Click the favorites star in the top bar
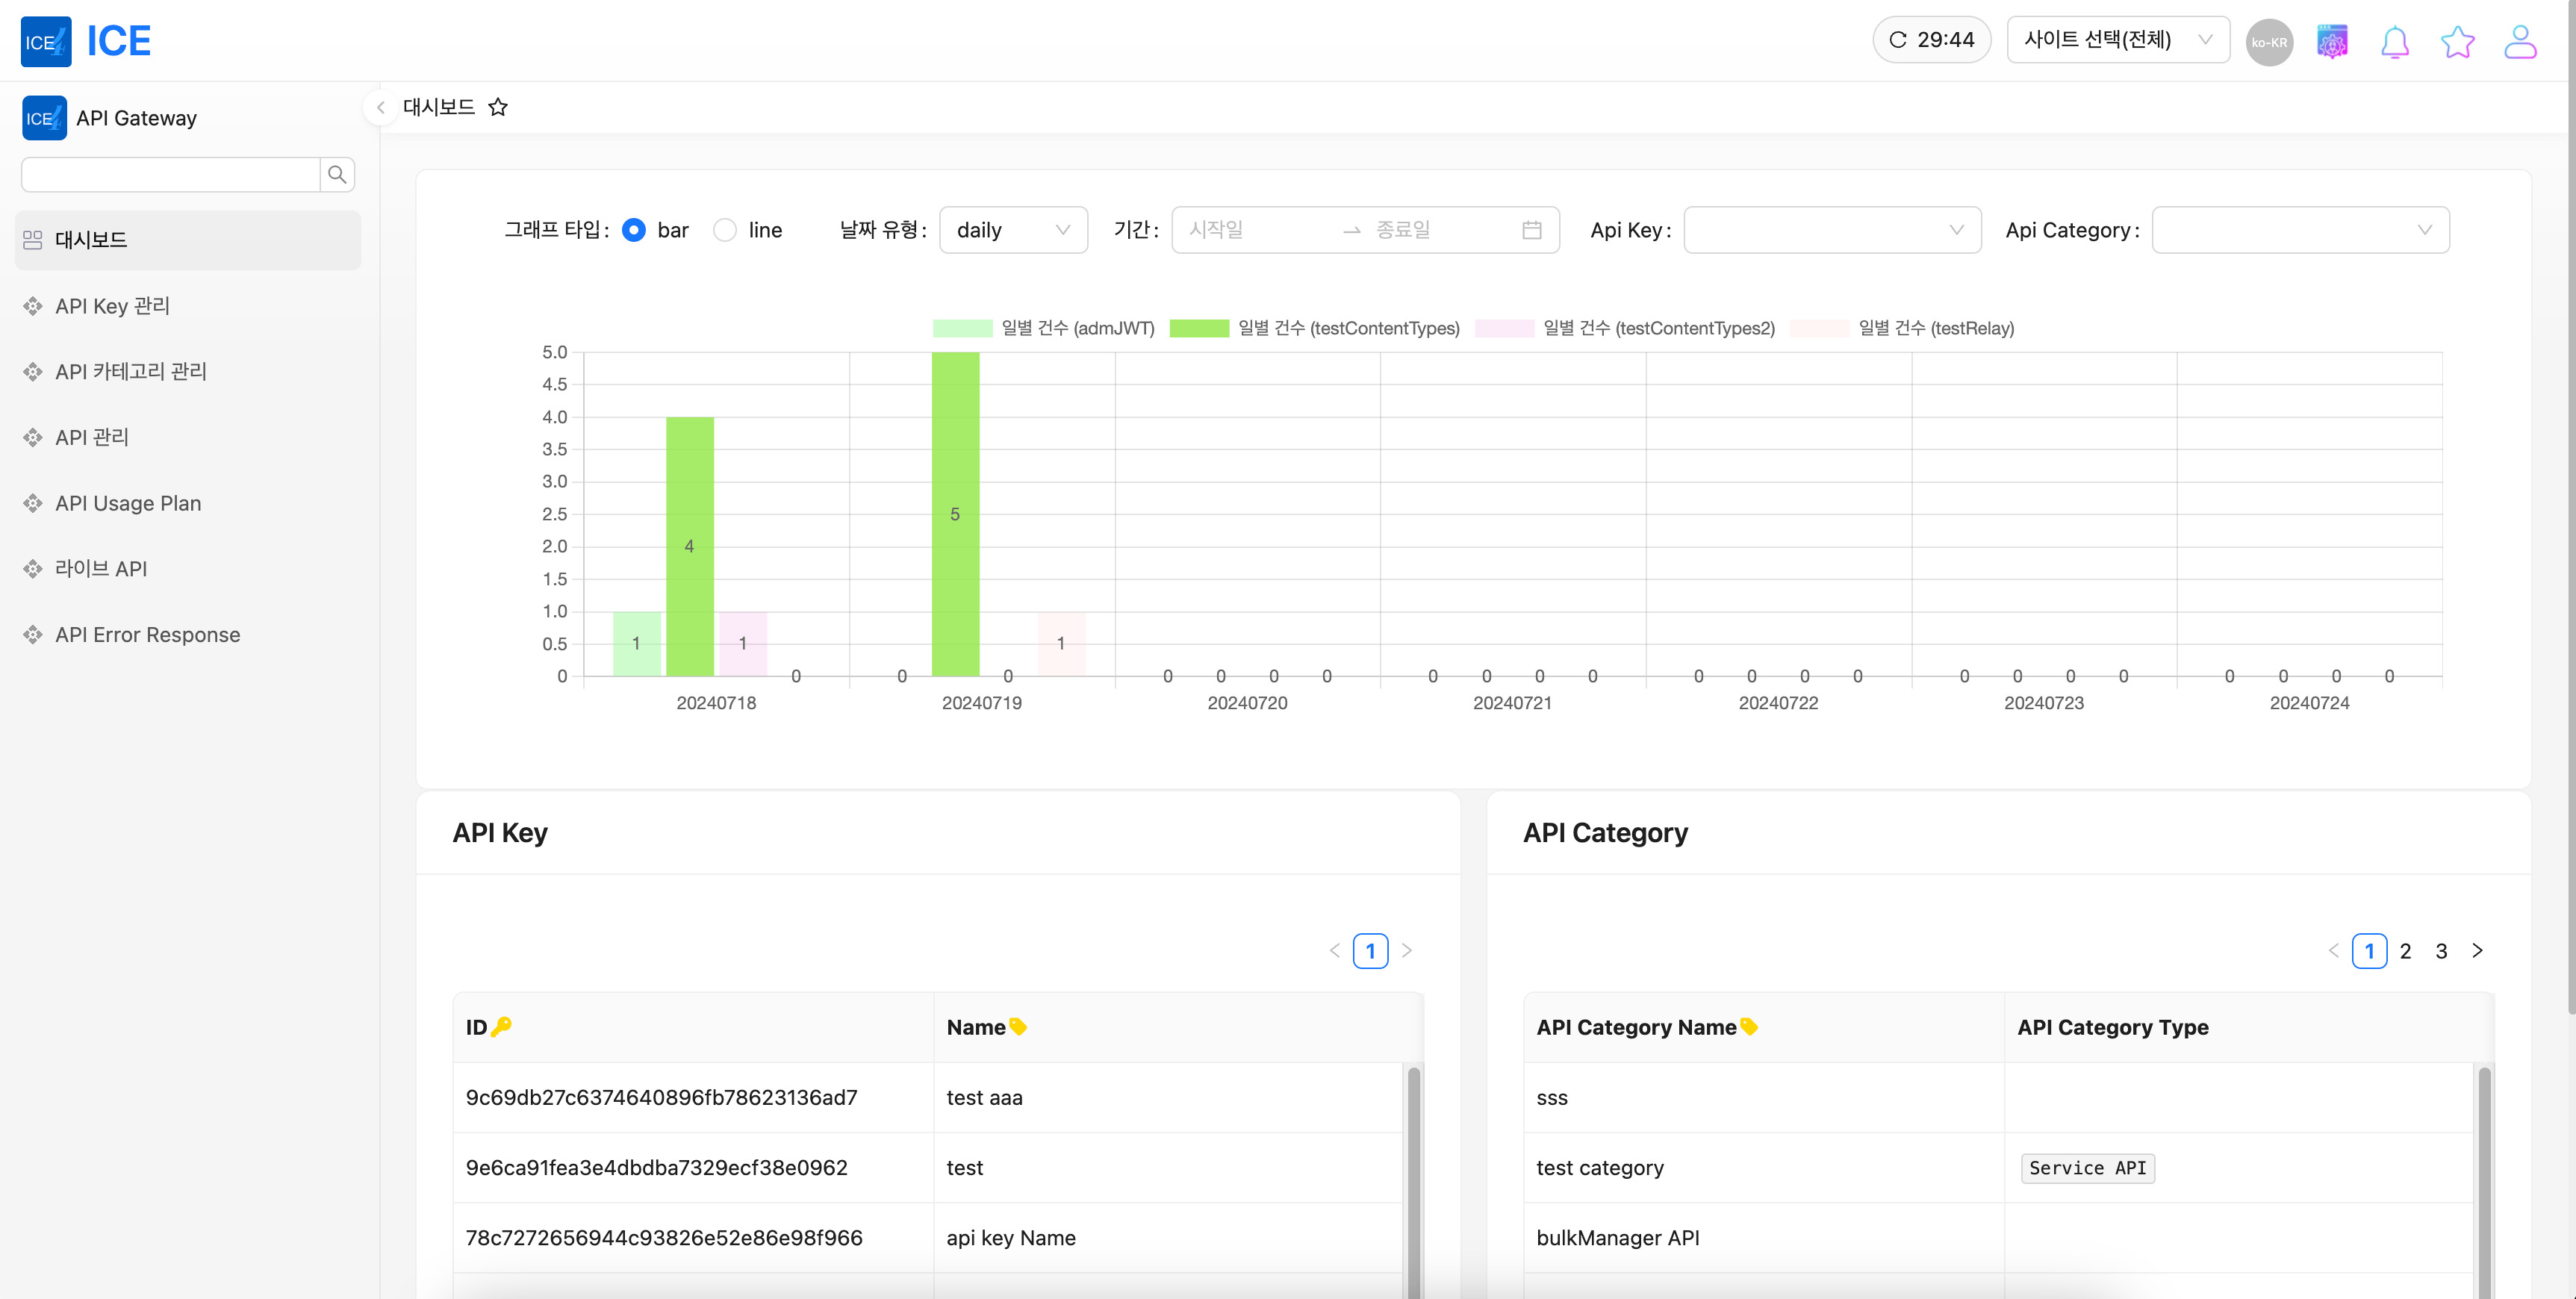 click(x=2457, y=41)
